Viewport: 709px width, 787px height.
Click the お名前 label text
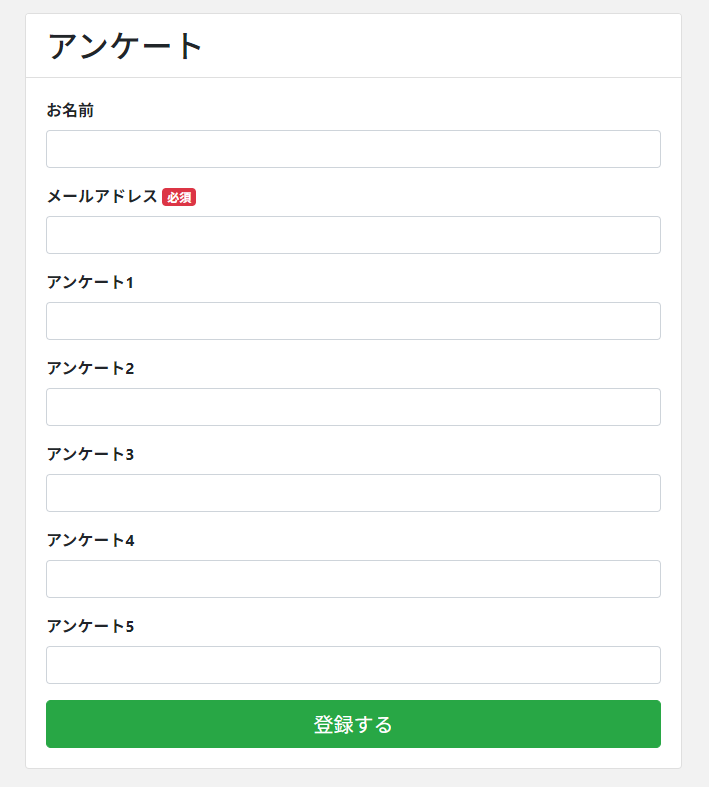[x=70, y=111]
